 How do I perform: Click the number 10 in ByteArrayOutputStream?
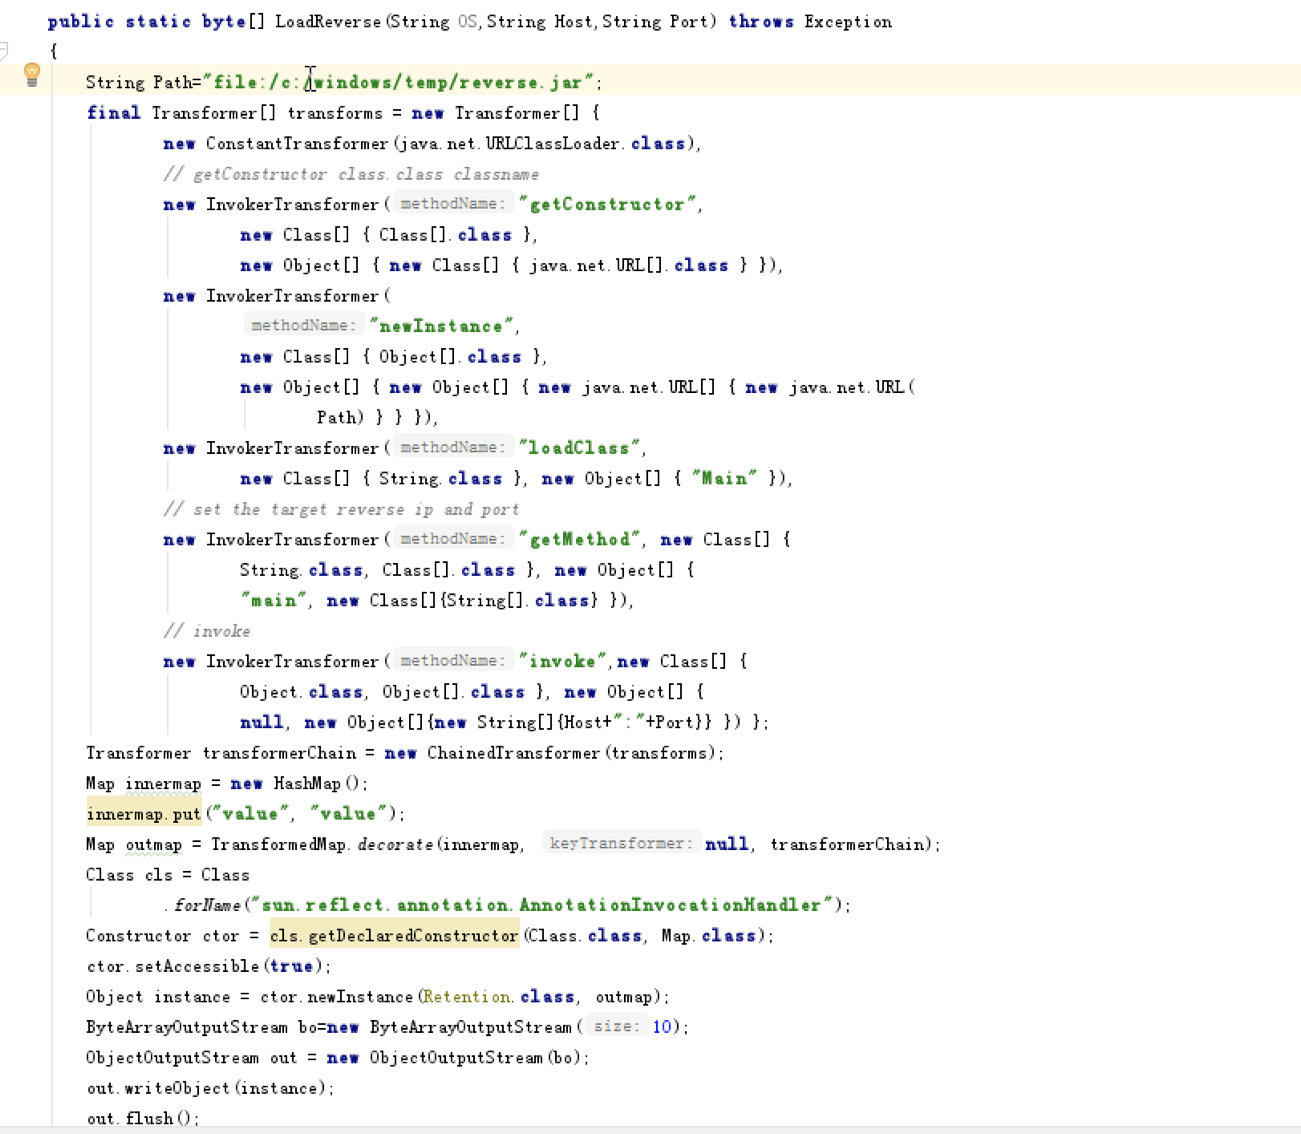pyautogui.click(x=662, y=1027)
